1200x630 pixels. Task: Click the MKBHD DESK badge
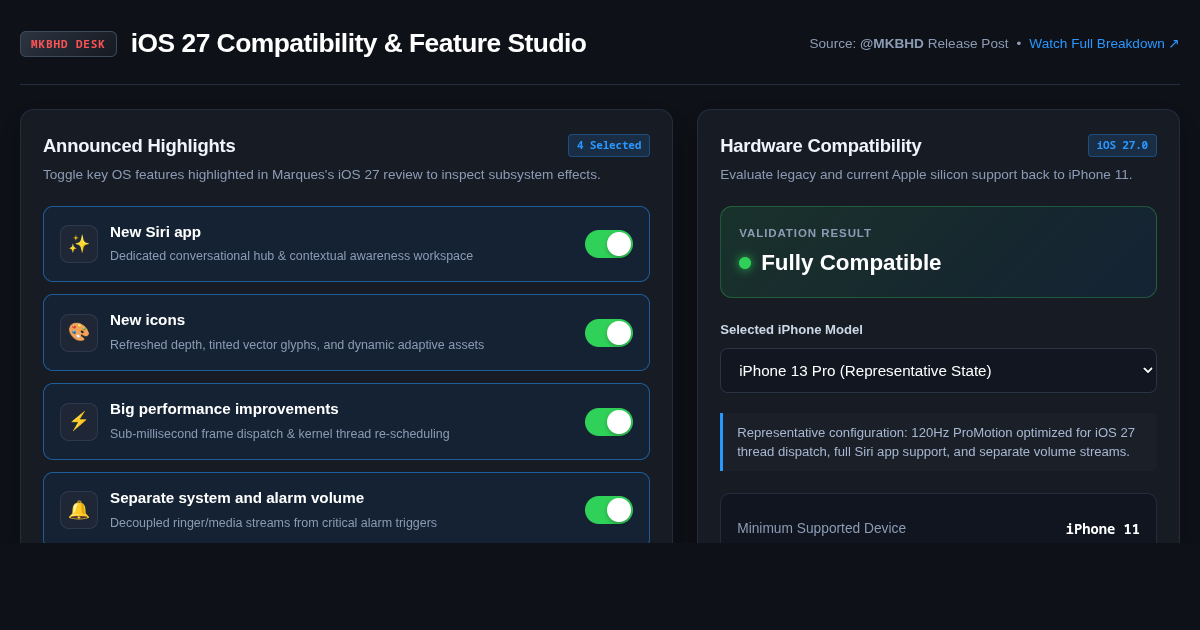coord(68,44)
